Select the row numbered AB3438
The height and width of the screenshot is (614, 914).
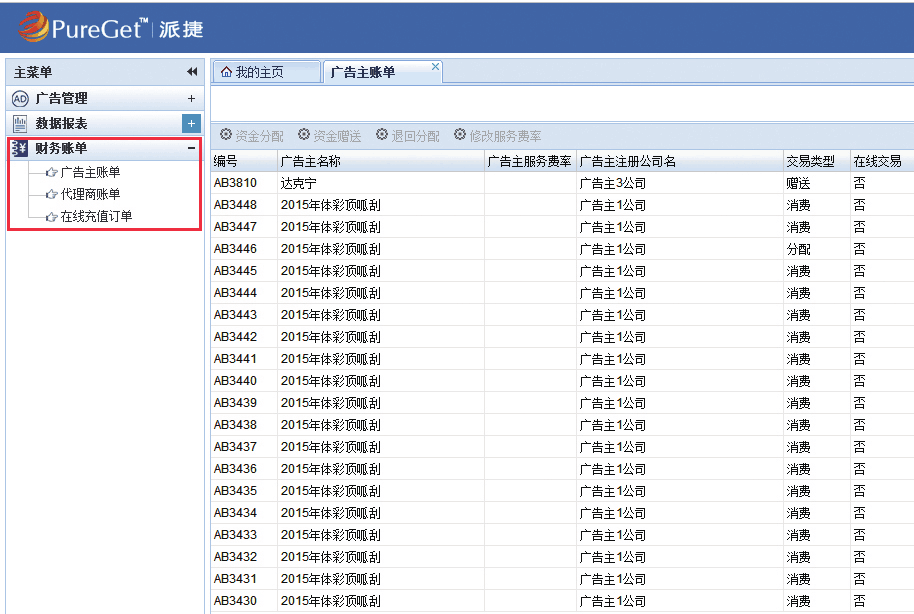coord(563,425)
